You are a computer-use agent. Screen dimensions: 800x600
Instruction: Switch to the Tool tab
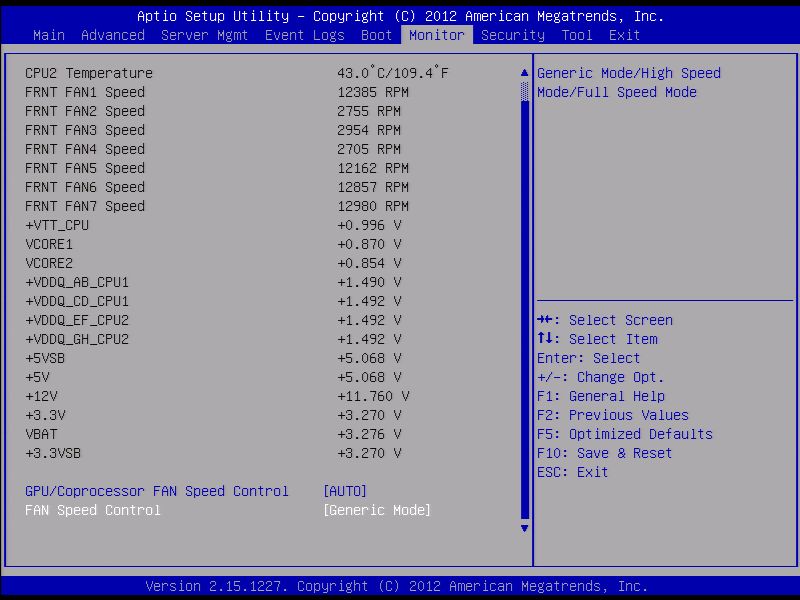[577, 35]
